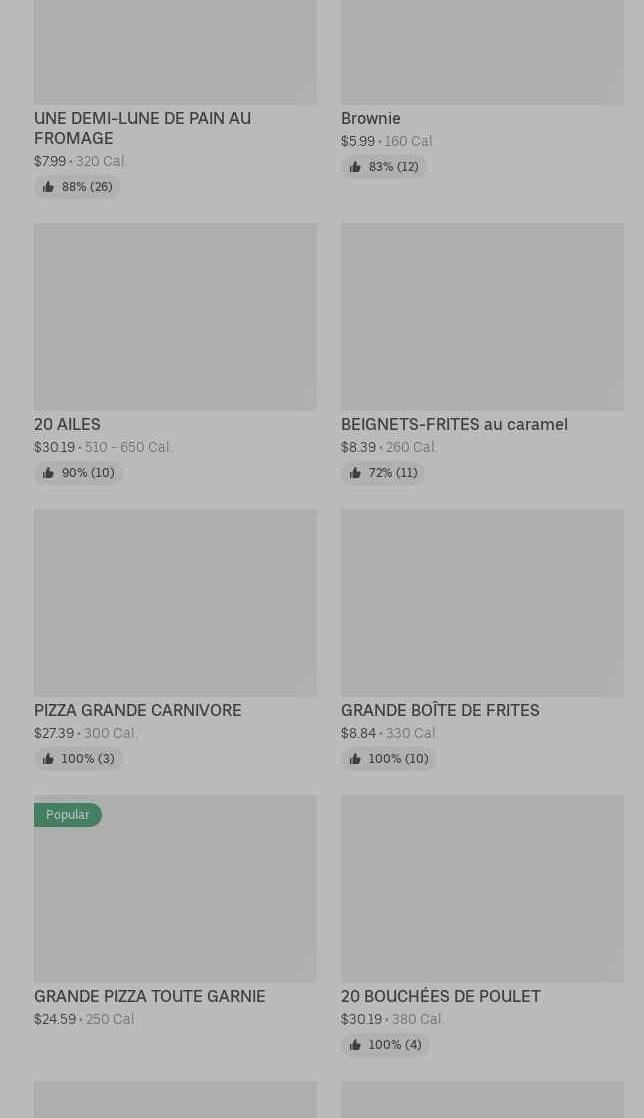This screenshot has width=644, height=1118.
Task: Open the BEIGNETS-FRITES au caramel image
Action: (x=482, y=316)
